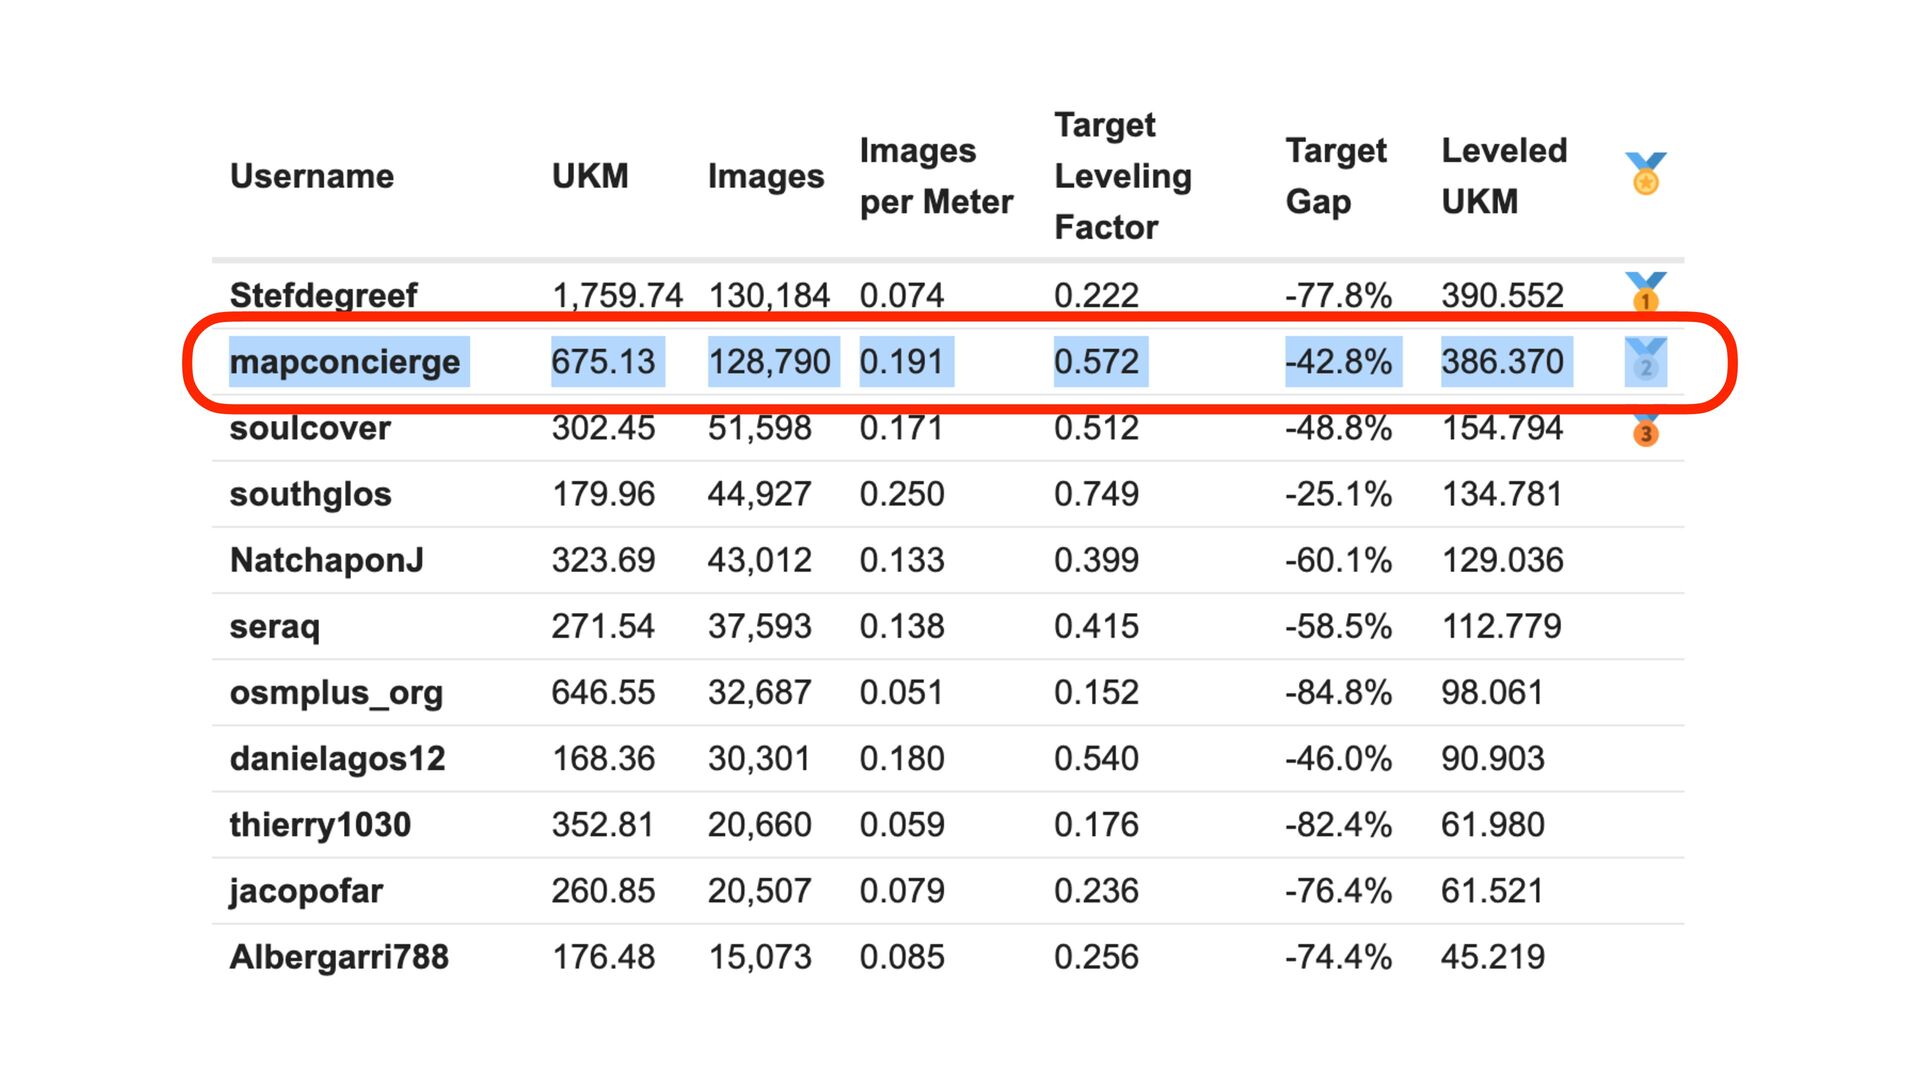Click the bronze third-place medal icon
The width and height of the screenshot is (1920, 1080).
pos(1645,430)
